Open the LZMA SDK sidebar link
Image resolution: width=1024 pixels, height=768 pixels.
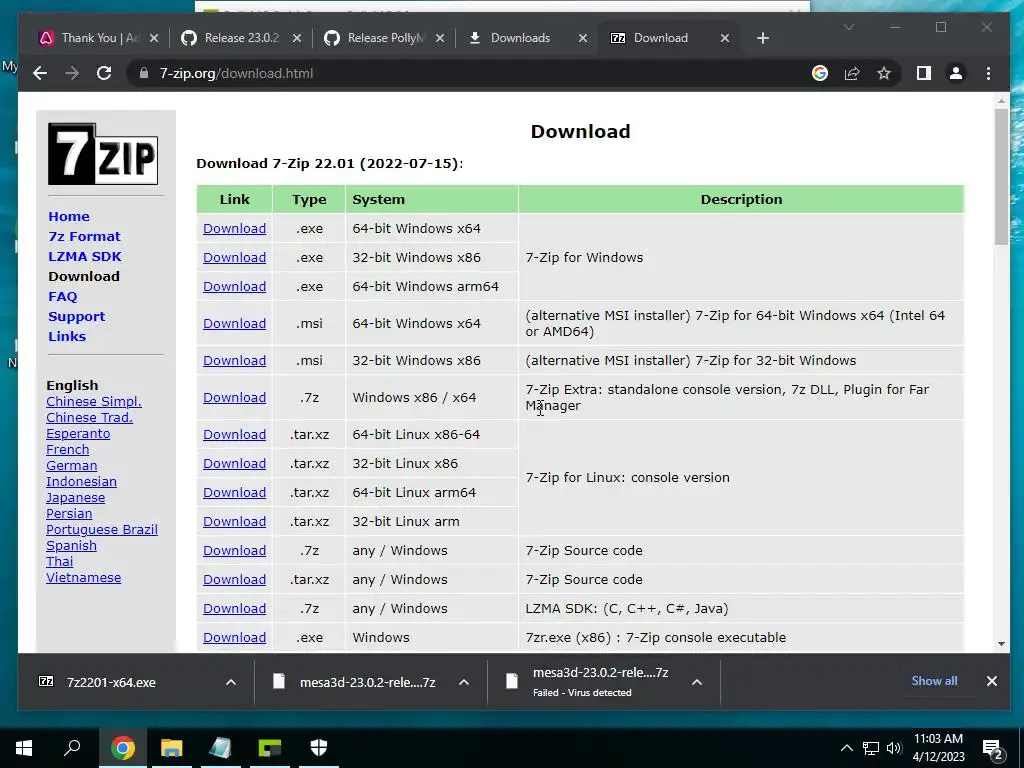pos(84,257)
